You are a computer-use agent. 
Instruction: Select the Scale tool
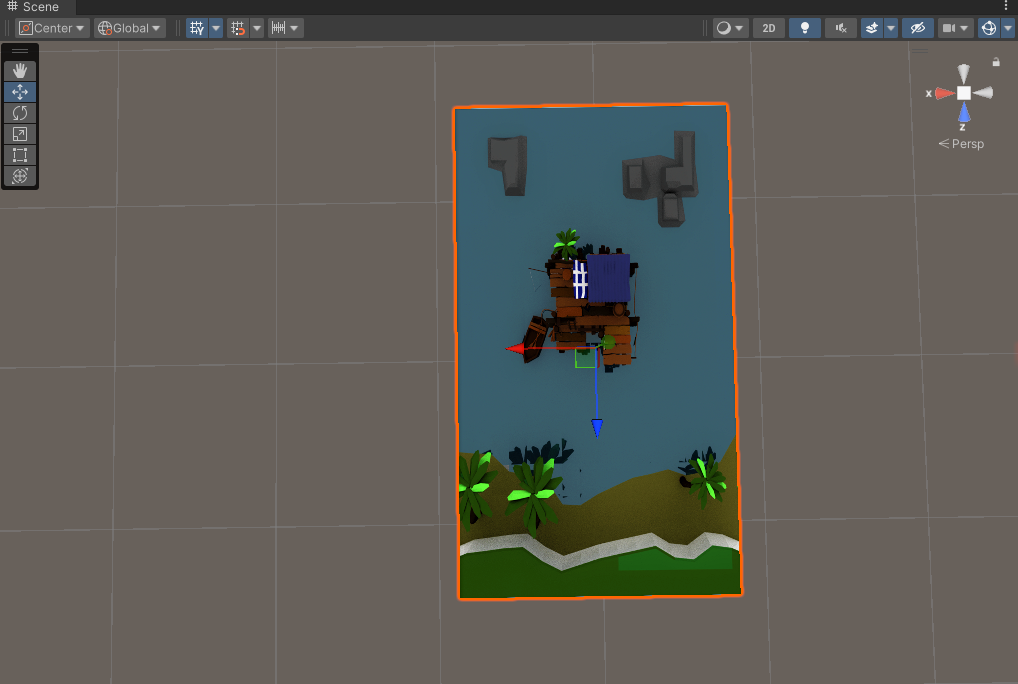point(20,134)
